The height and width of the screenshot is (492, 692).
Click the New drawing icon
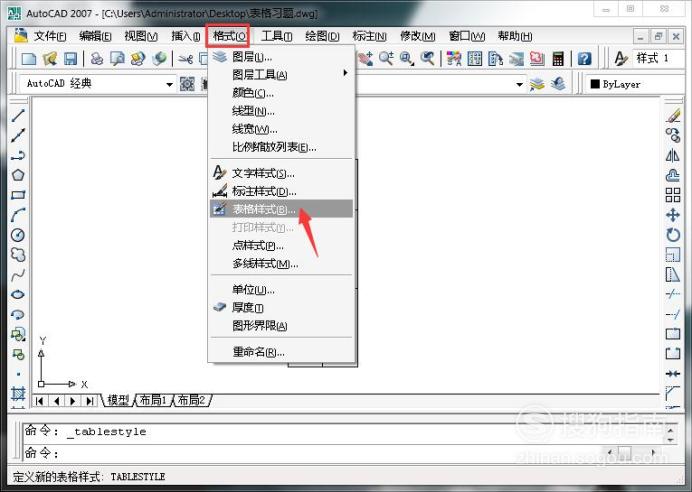(x=29, y=58)
